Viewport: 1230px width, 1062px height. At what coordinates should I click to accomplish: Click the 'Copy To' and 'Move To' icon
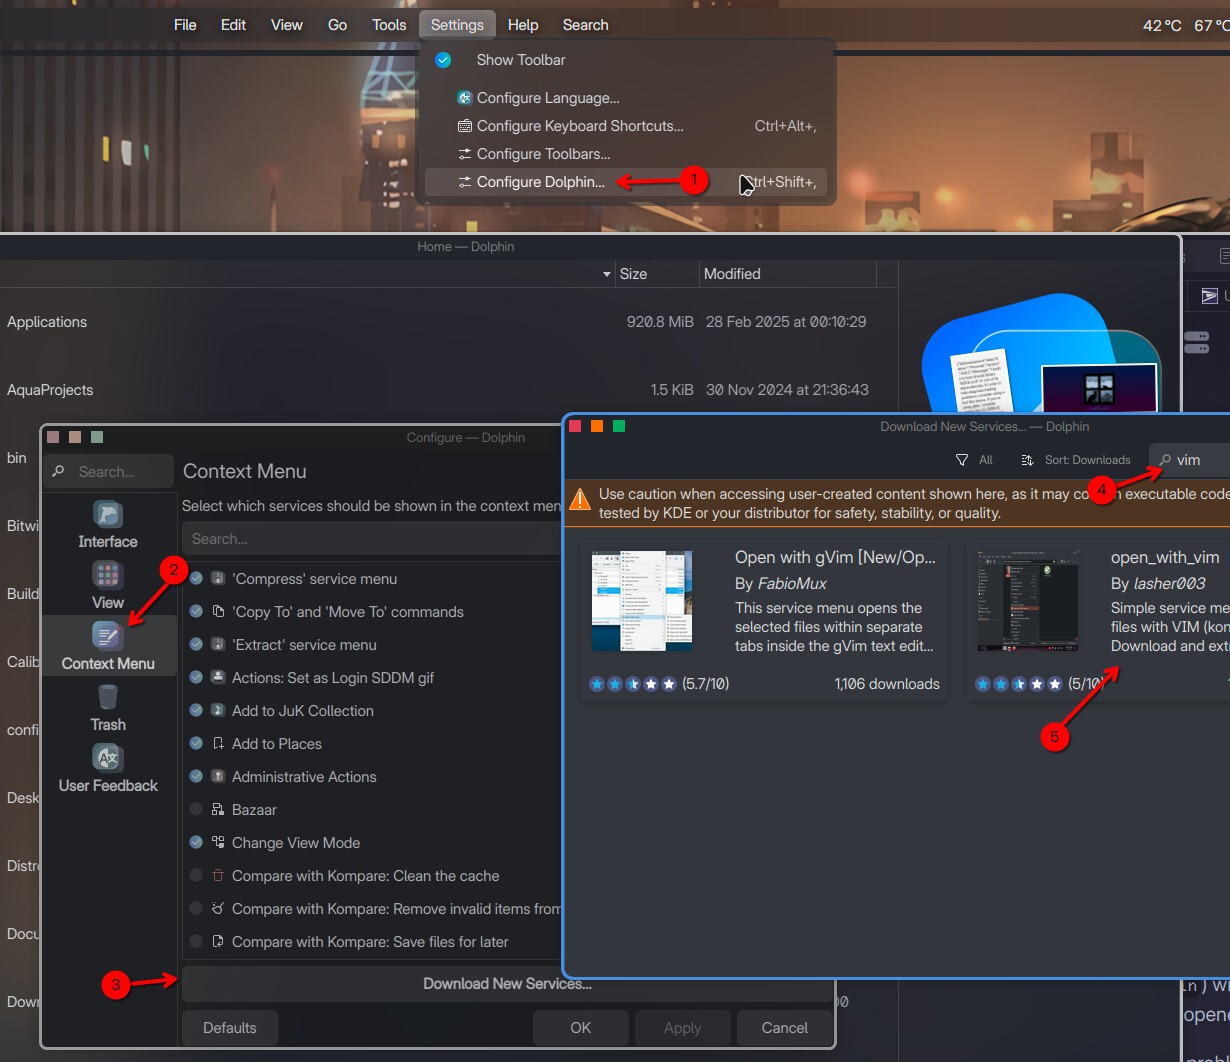[x=218, y=611]
